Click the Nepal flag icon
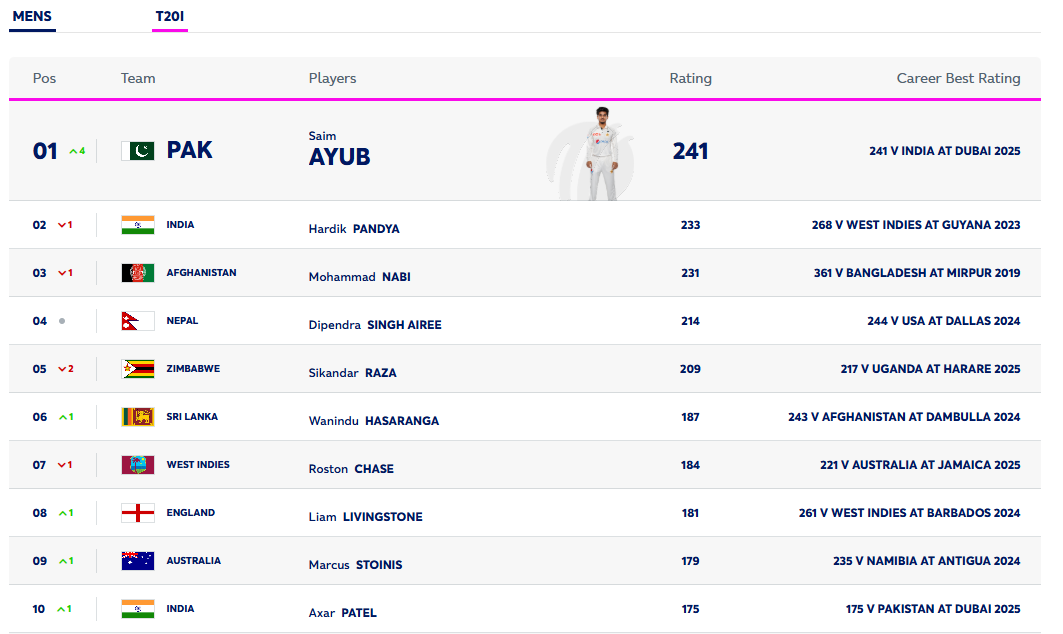 coord(138,321)
